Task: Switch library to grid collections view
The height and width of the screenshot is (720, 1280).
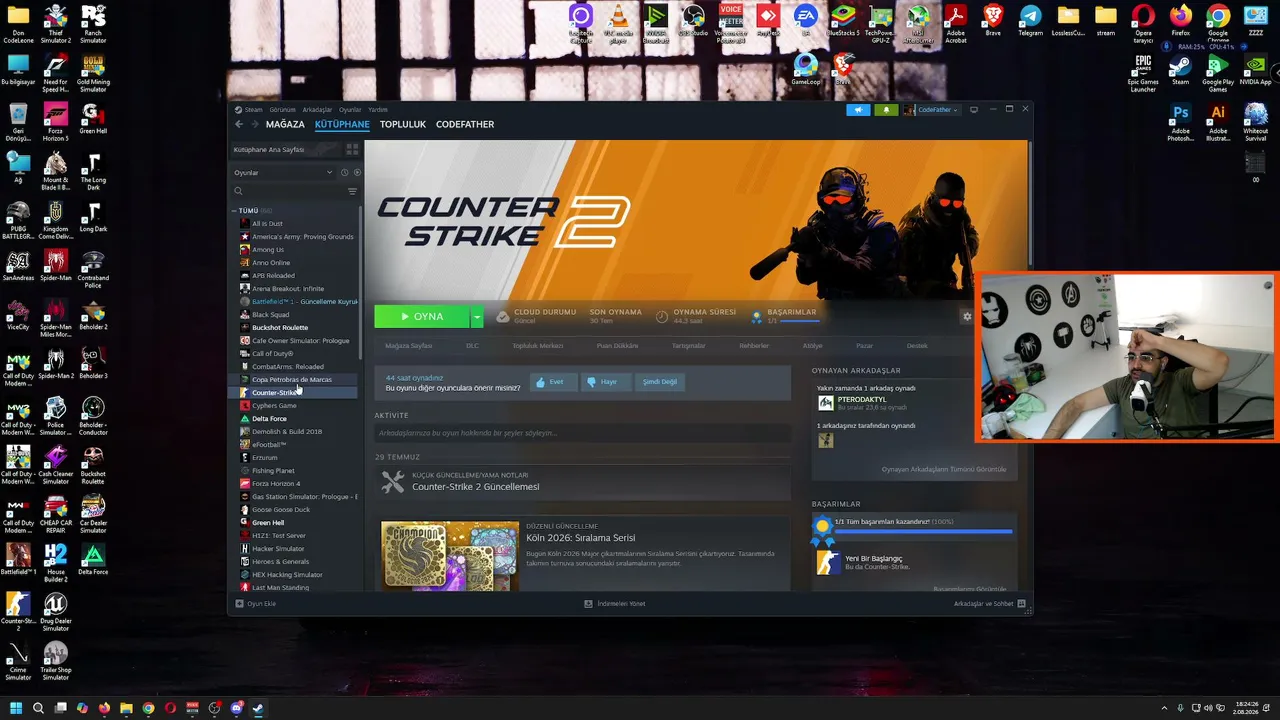Action: click(x=352, y=149)
